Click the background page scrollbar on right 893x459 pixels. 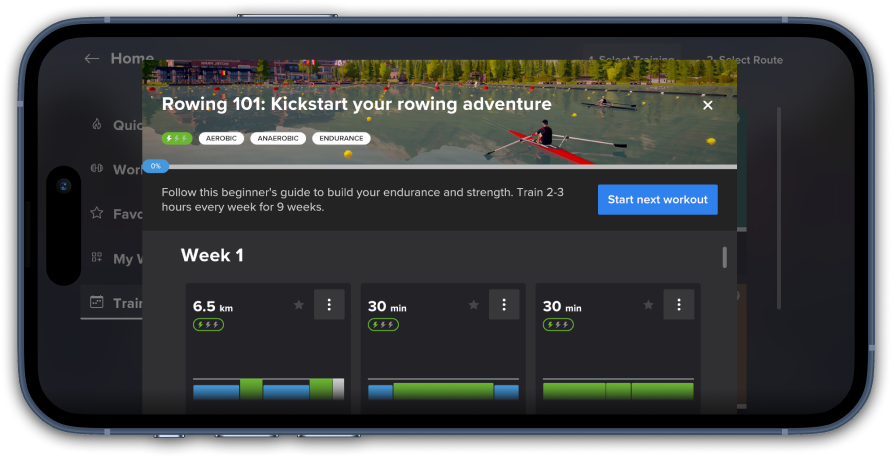[779, 208]
